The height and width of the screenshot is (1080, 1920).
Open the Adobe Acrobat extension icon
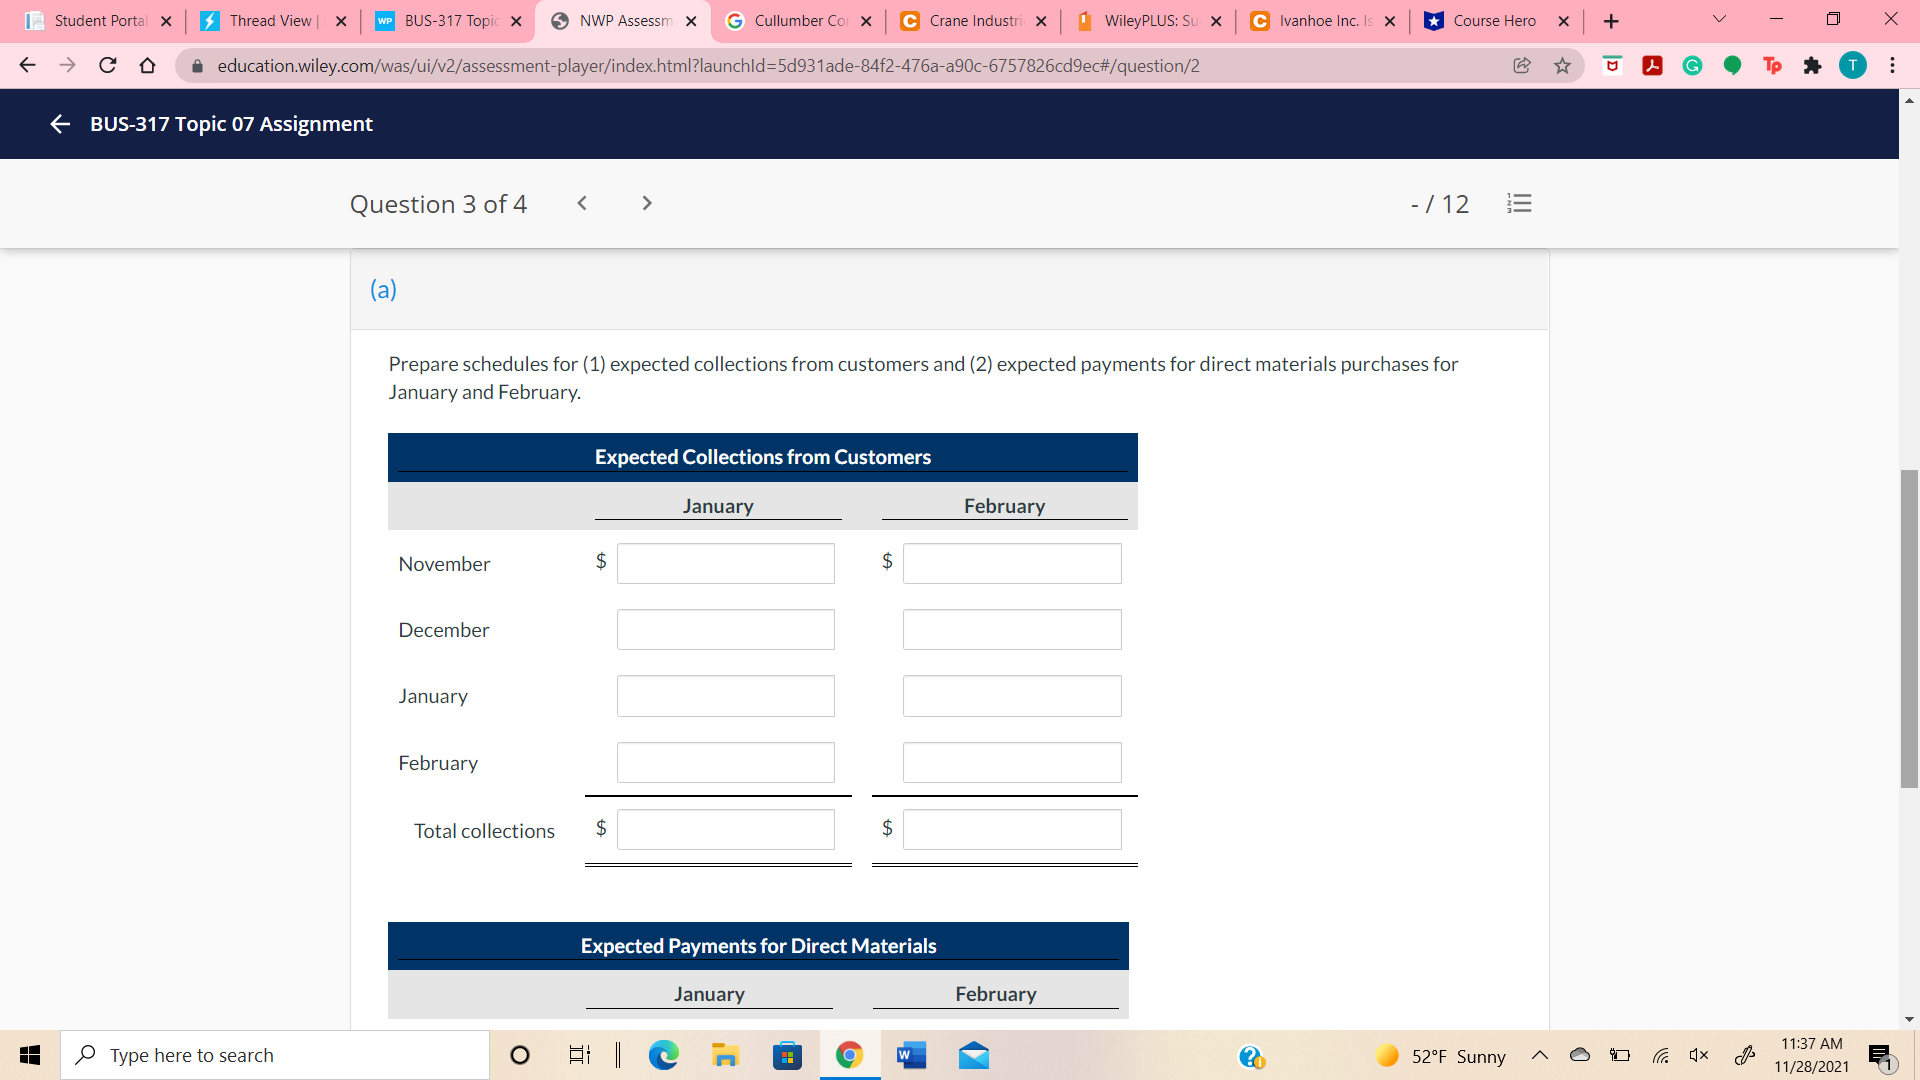tap(1652, 66)
